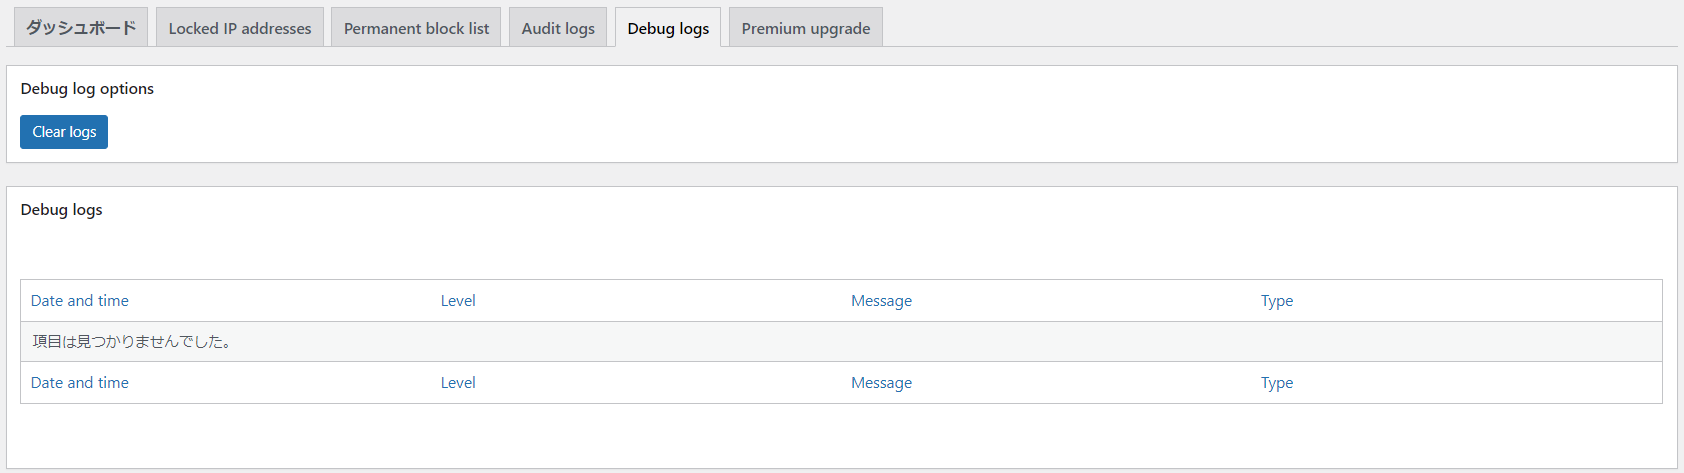
Task: Click the Debug logs section heading
Action: tap(61, 210)
